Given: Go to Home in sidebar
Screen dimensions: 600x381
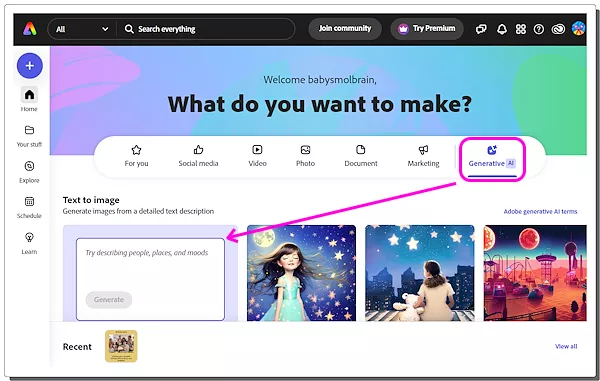Looking at the screenshot, I should tap(29, 99).
